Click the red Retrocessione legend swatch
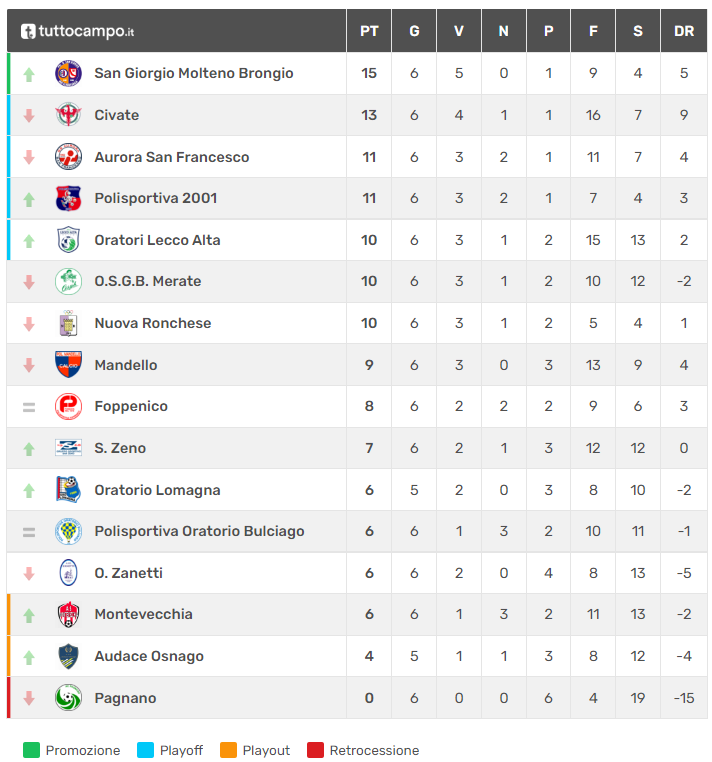The height and width of the screenshot is (762, 712). (x=315, y=750)
